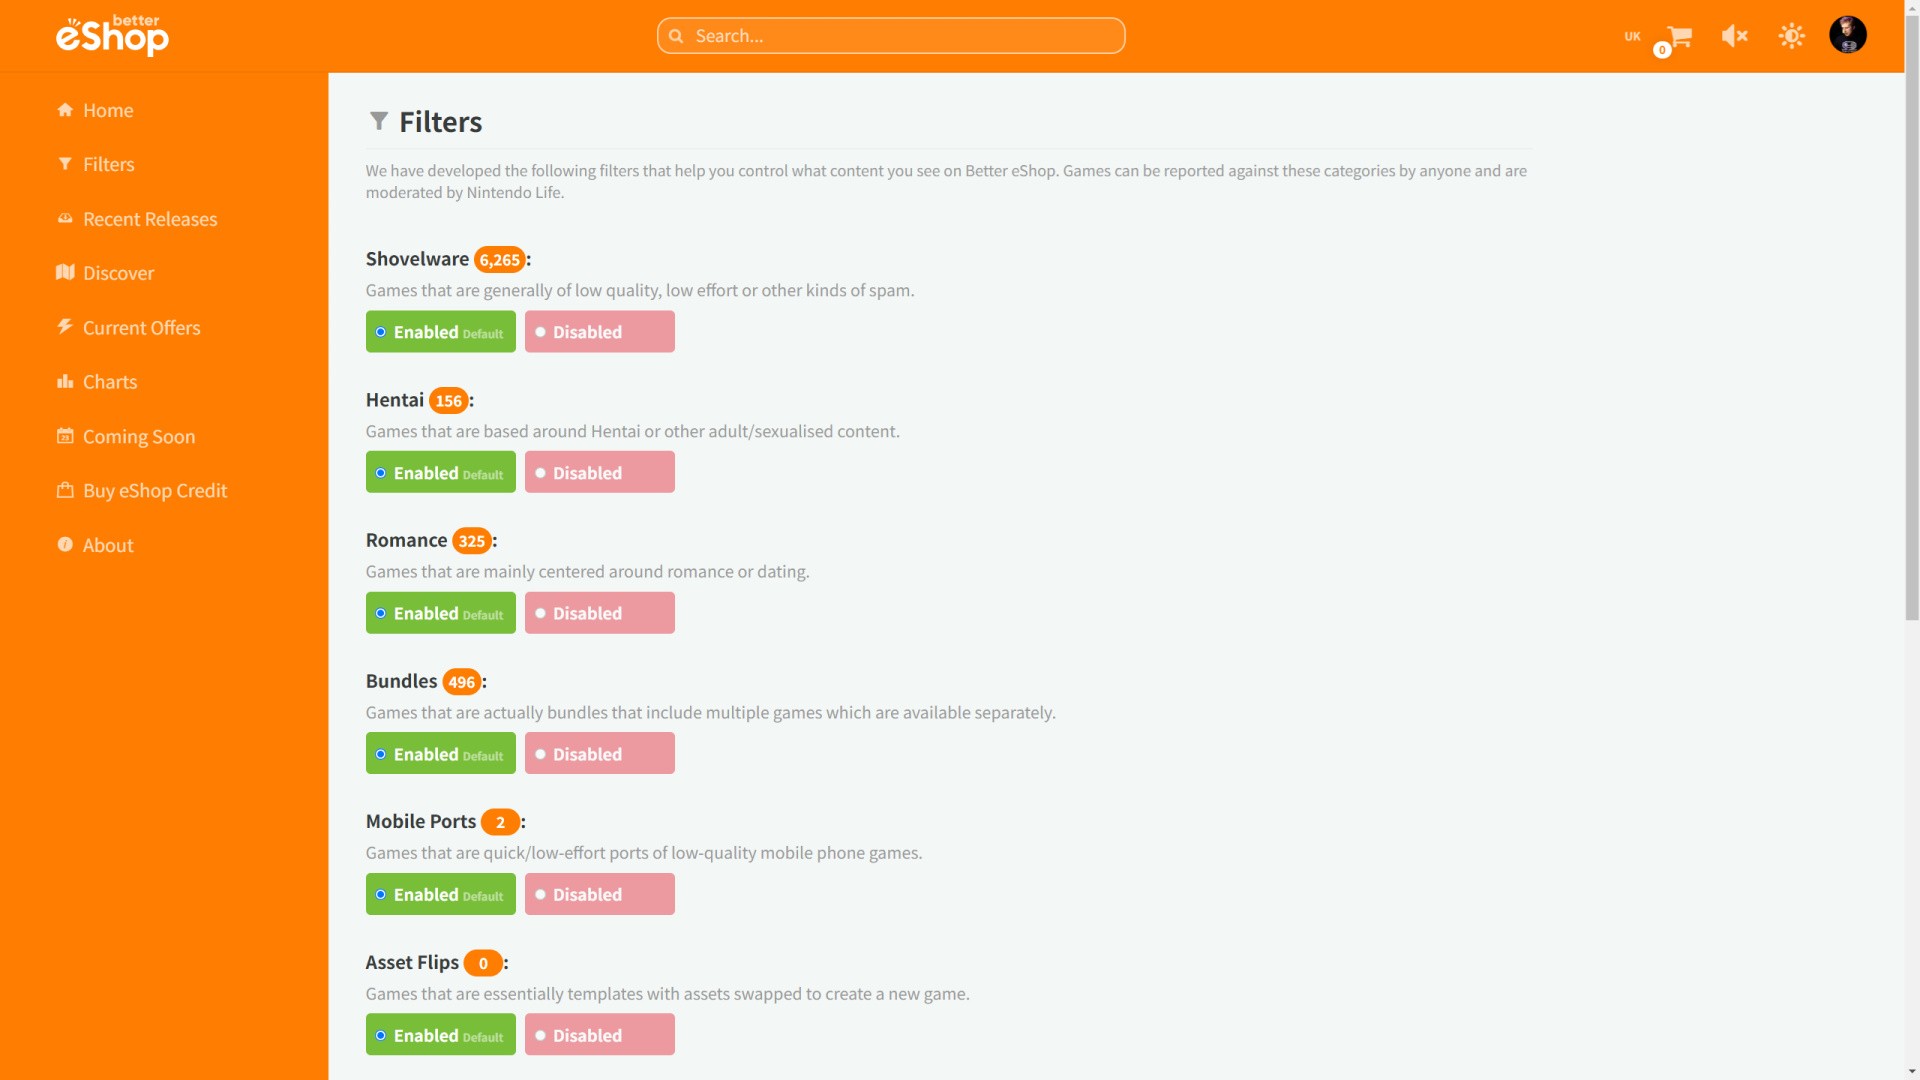
Task: Open the shopping cart icon
Action: (1679, 37)
